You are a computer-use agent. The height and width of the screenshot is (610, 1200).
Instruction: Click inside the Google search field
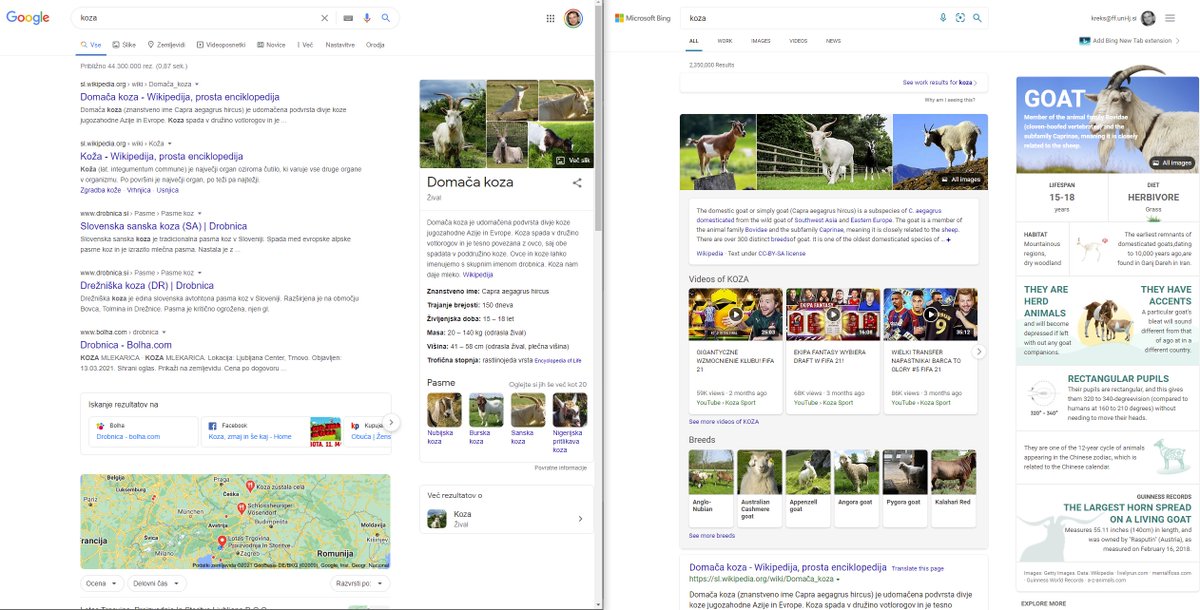point(197,18)
